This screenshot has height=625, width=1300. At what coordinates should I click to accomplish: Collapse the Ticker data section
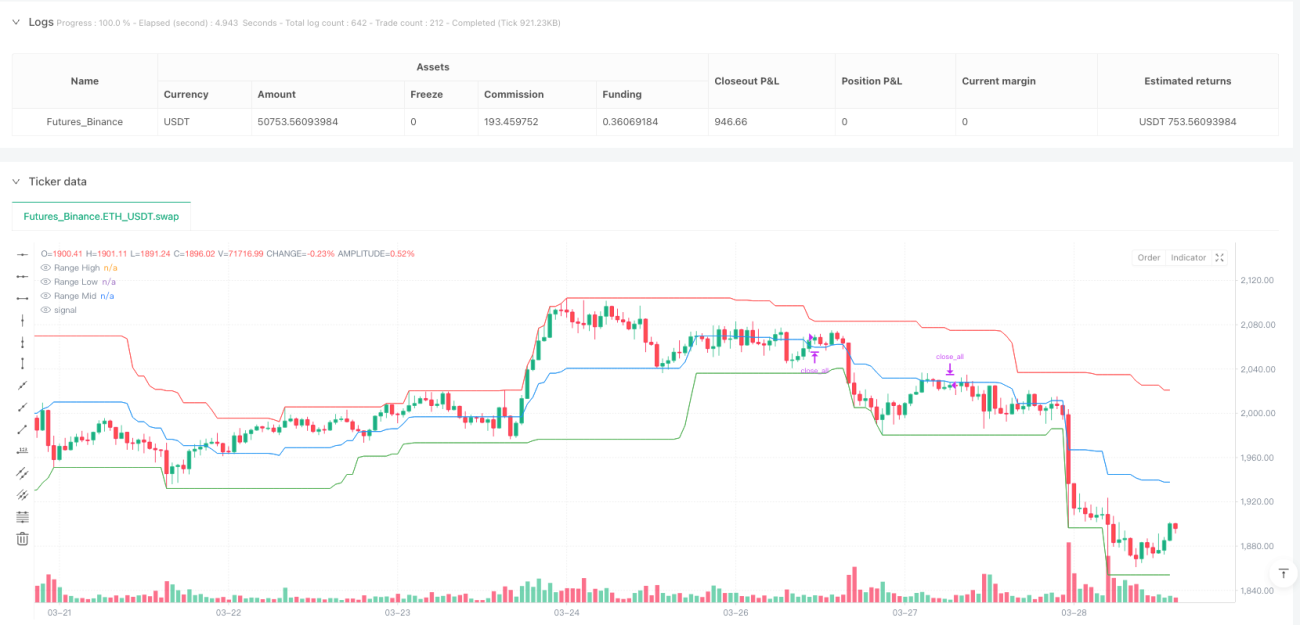pos(16,181)
